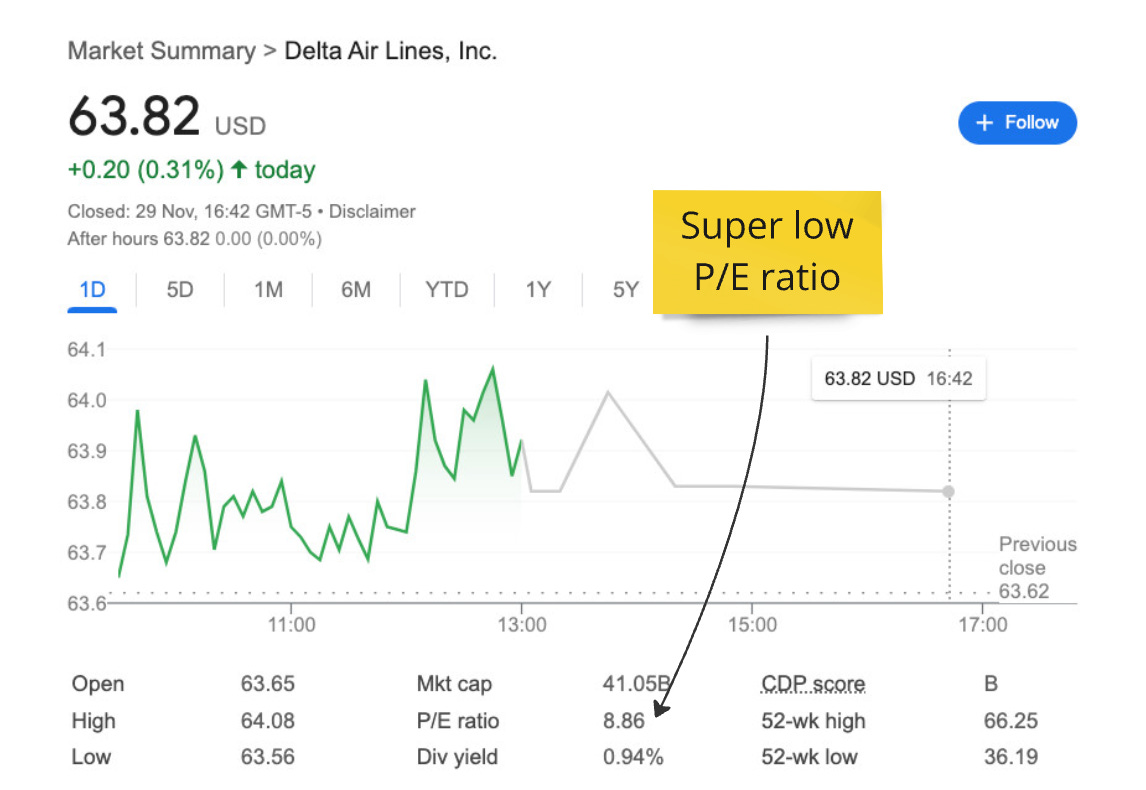Click the 63.82 USD price tooltip
Viewport: 1146px width, 790px height.
click(x=897, y=379)
